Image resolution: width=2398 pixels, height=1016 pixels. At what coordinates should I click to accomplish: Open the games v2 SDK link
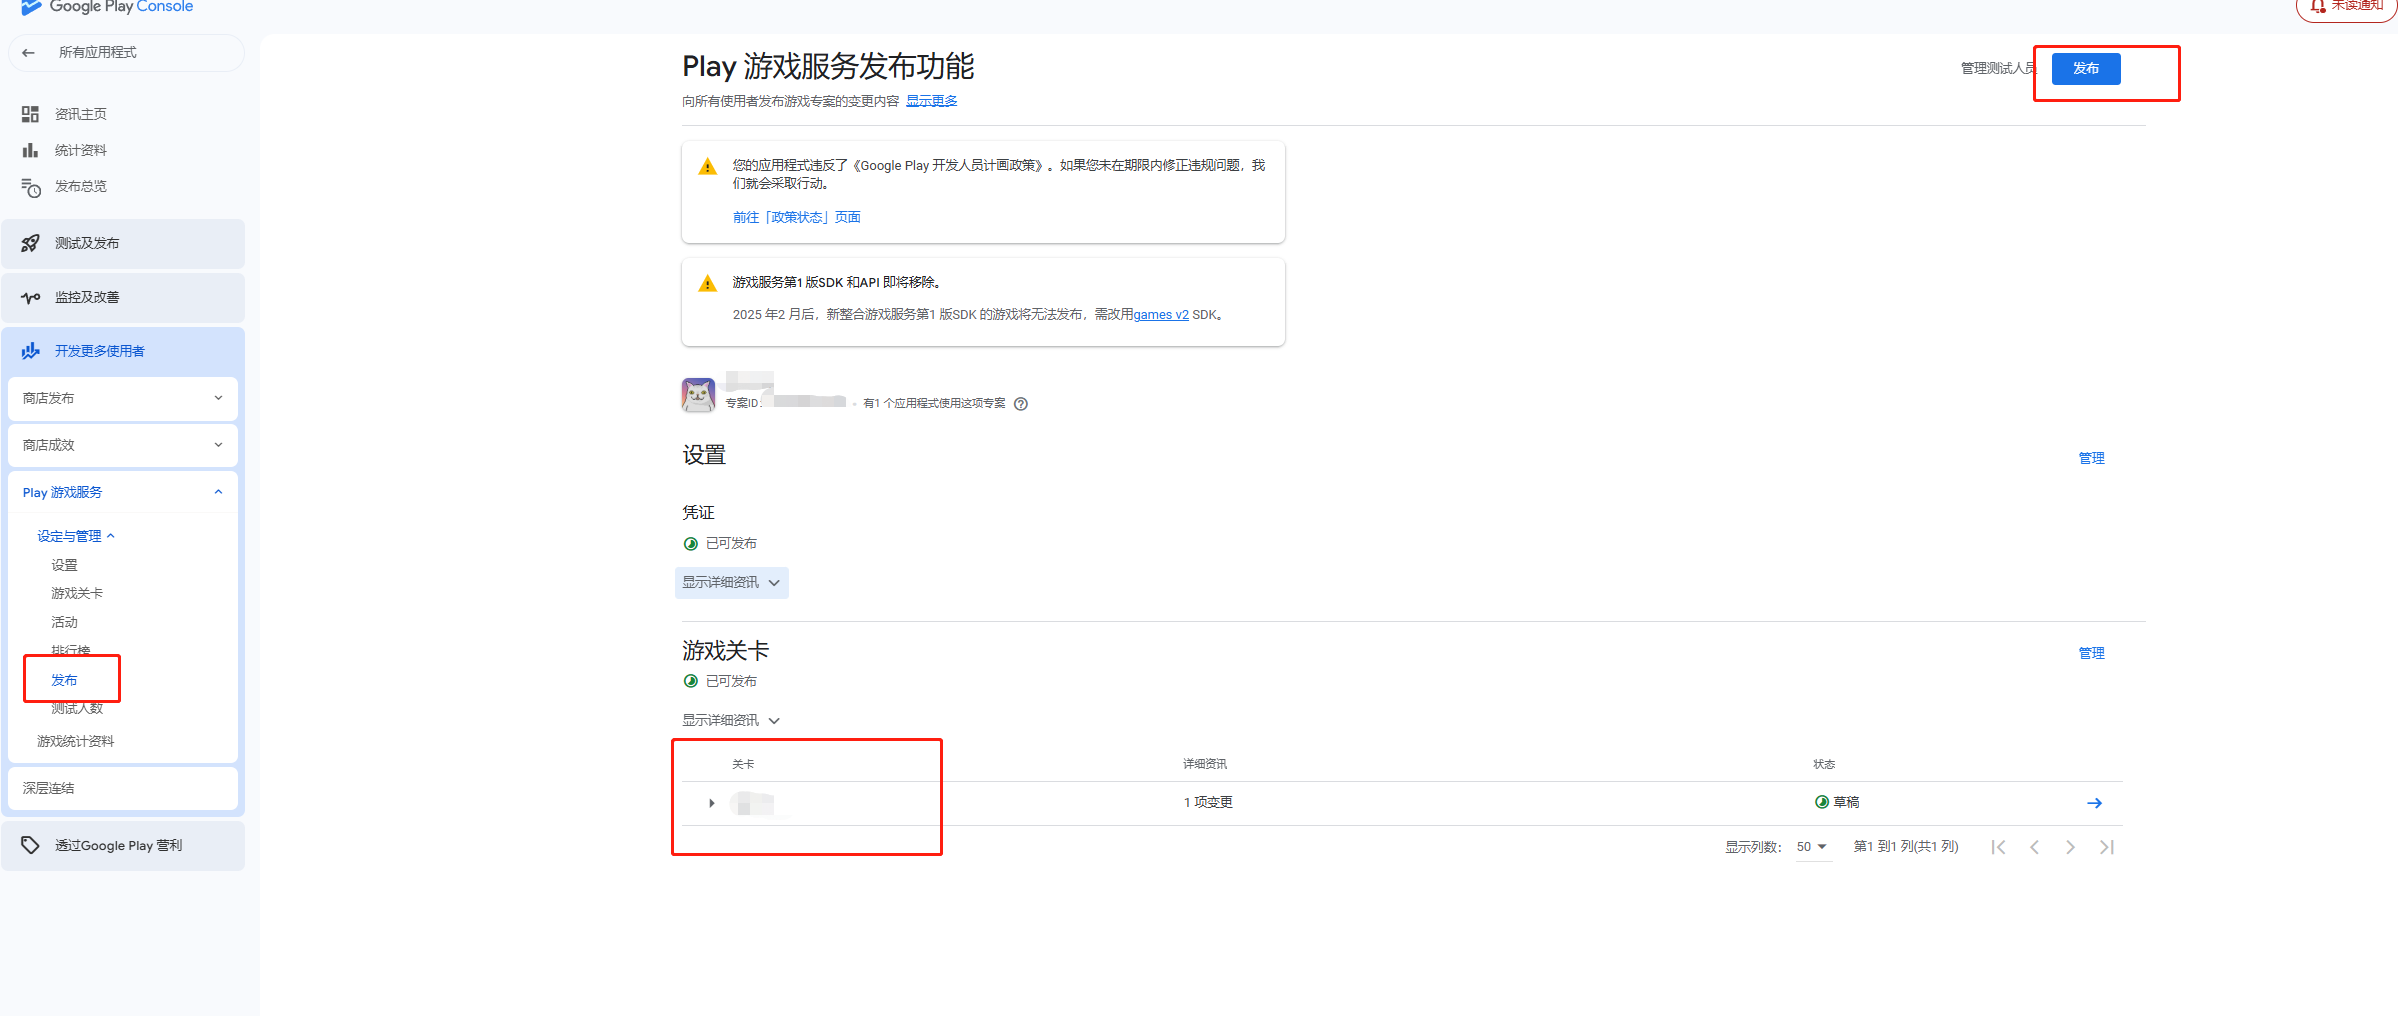point(1161,314)
